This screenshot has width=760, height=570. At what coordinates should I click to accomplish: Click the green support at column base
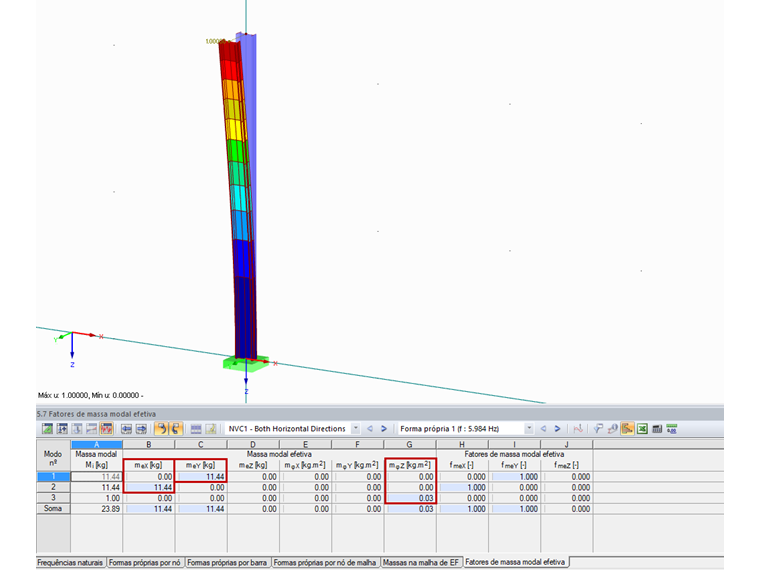click(x=245, y=363)
